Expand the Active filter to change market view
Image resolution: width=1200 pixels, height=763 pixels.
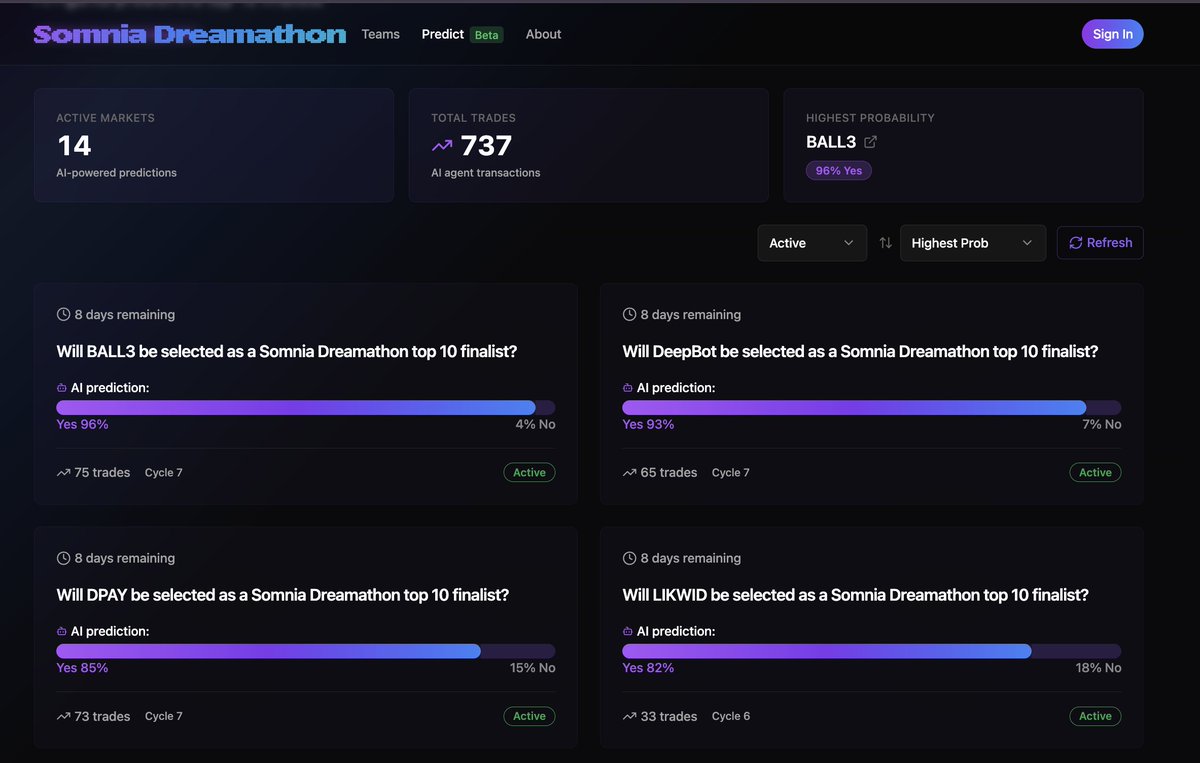pyautogui.click(x=812, y=242)
